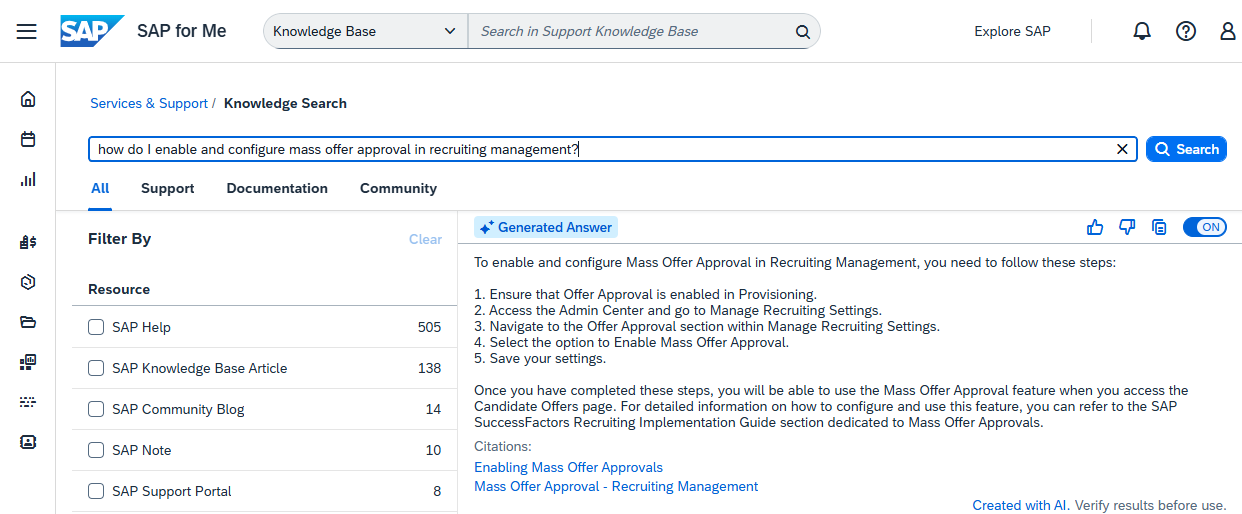Switch to the Support tab
The height and width of the screenshot is (514, 1242).
[x=168, y=188]
